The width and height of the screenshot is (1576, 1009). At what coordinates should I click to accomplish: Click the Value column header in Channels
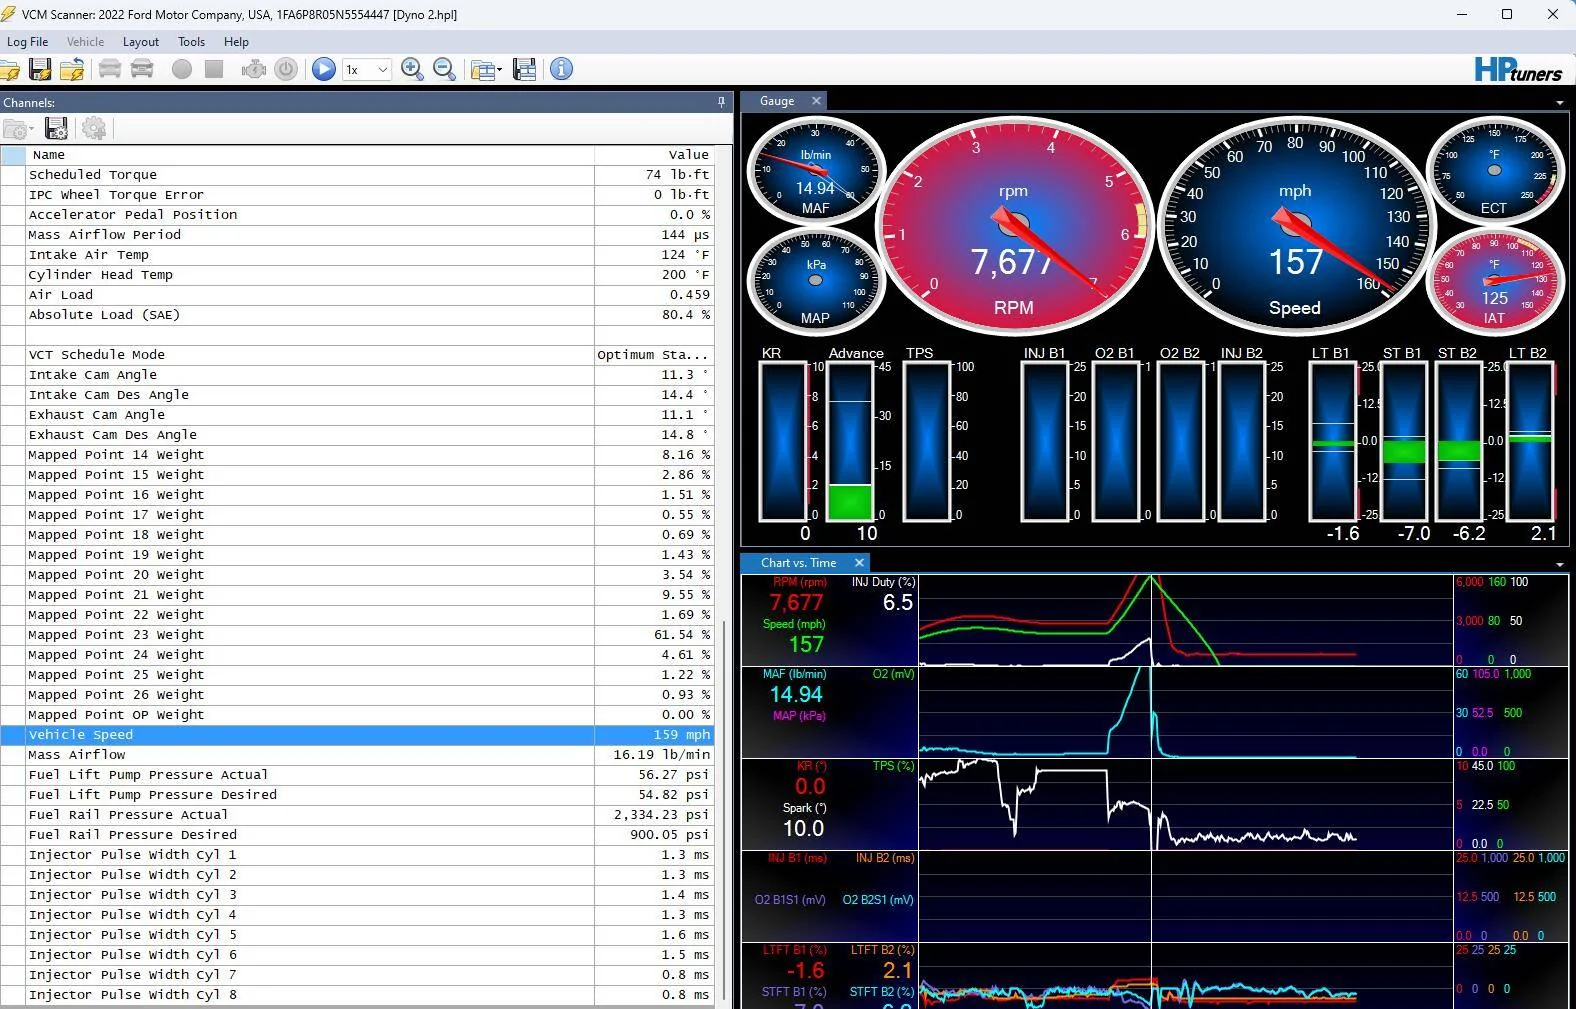(654, 155)
